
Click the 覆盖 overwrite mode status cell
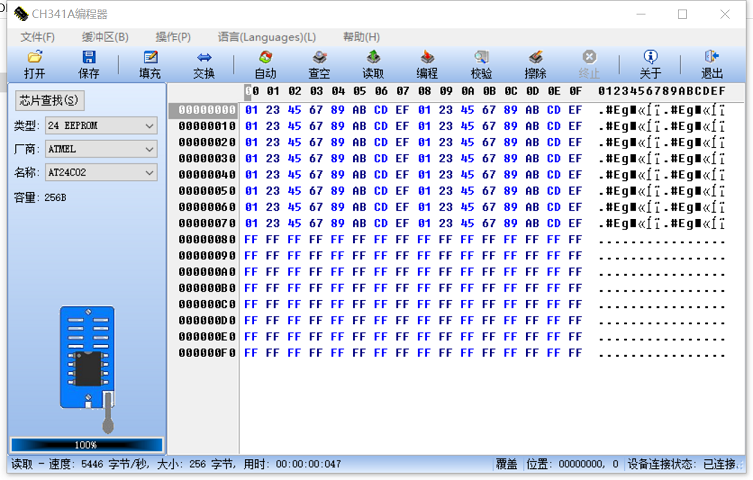click(506, 464)
